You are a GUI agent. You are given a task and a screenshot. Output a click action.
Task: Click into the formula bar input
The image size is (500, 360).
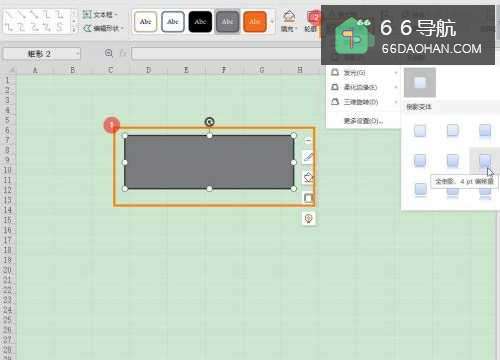coord(226,54)
